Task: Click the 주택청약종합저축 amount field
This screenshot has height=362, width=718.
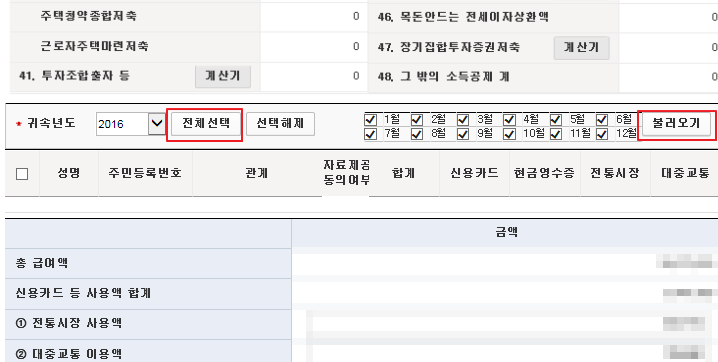Action: coord(314,17)
